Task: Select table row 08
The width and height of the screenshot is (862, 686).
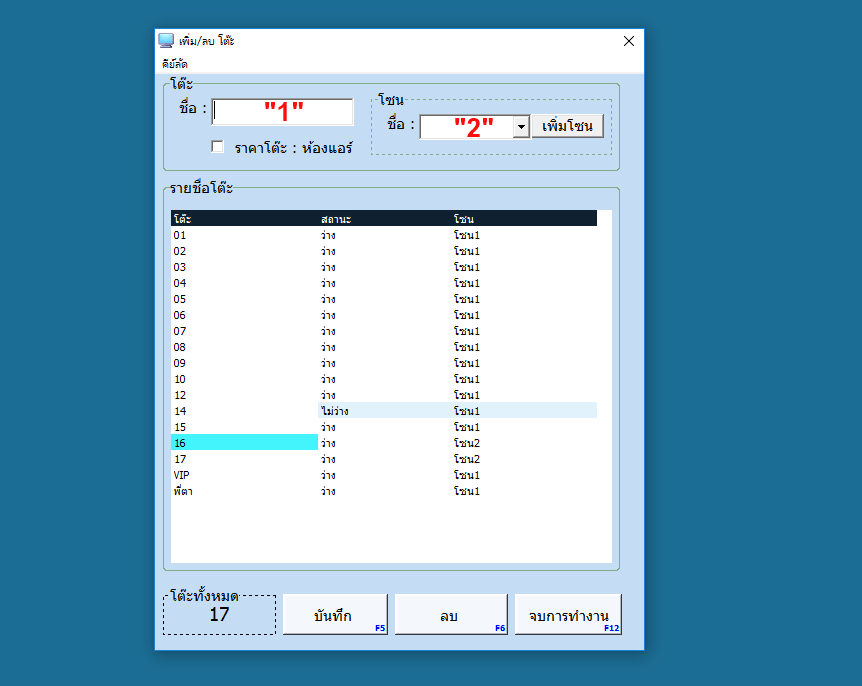Action: tap(384, 347)
